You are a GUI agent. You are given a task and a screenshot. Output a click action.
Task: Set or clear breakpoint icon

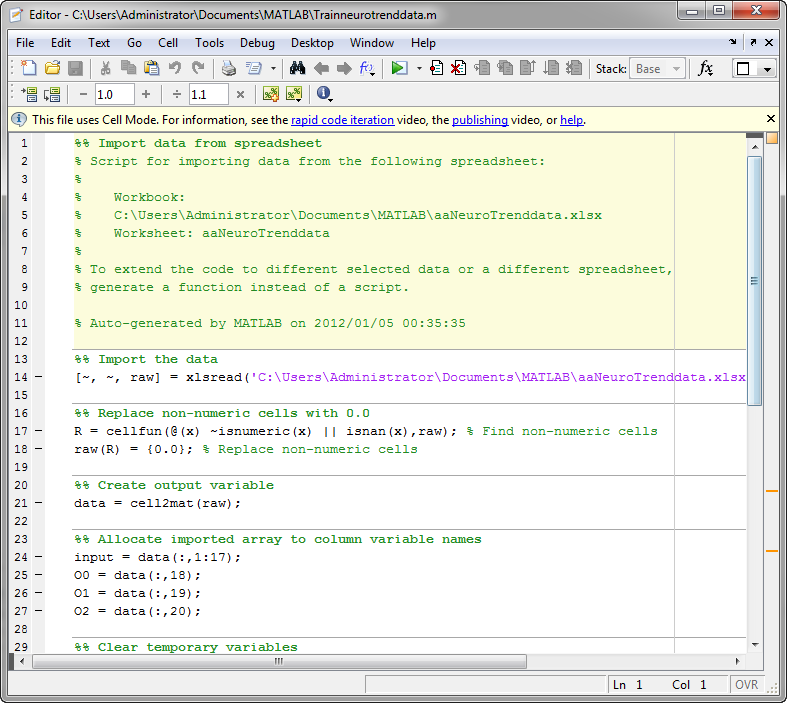click(436, 68)
